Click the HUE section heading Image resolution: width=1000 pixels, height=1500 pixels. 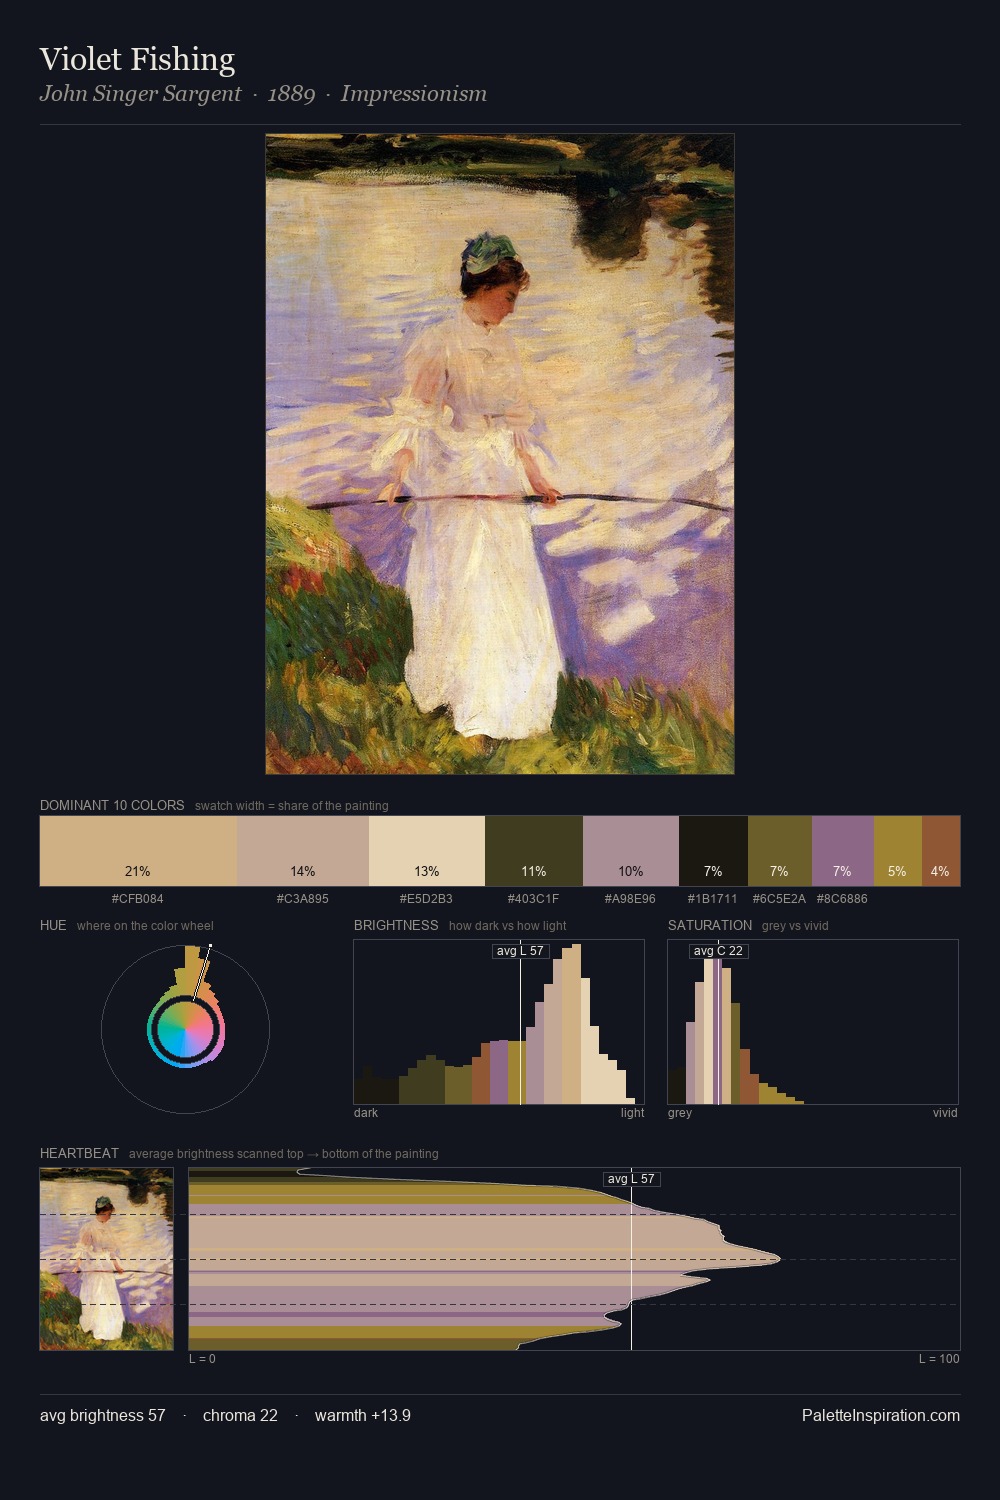pyautogui.click(x=53, y=925)
